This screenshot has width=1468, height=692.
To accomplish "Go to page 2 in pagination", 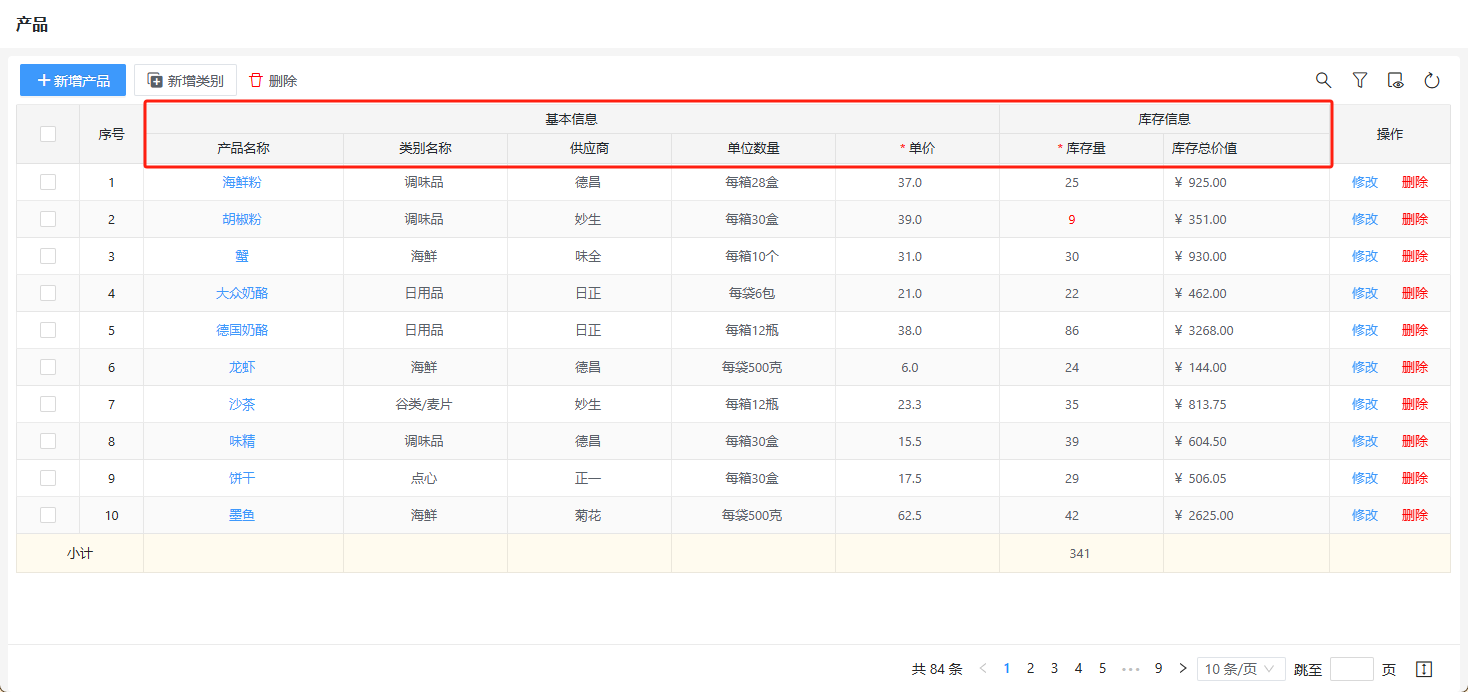I will 1030,669.
